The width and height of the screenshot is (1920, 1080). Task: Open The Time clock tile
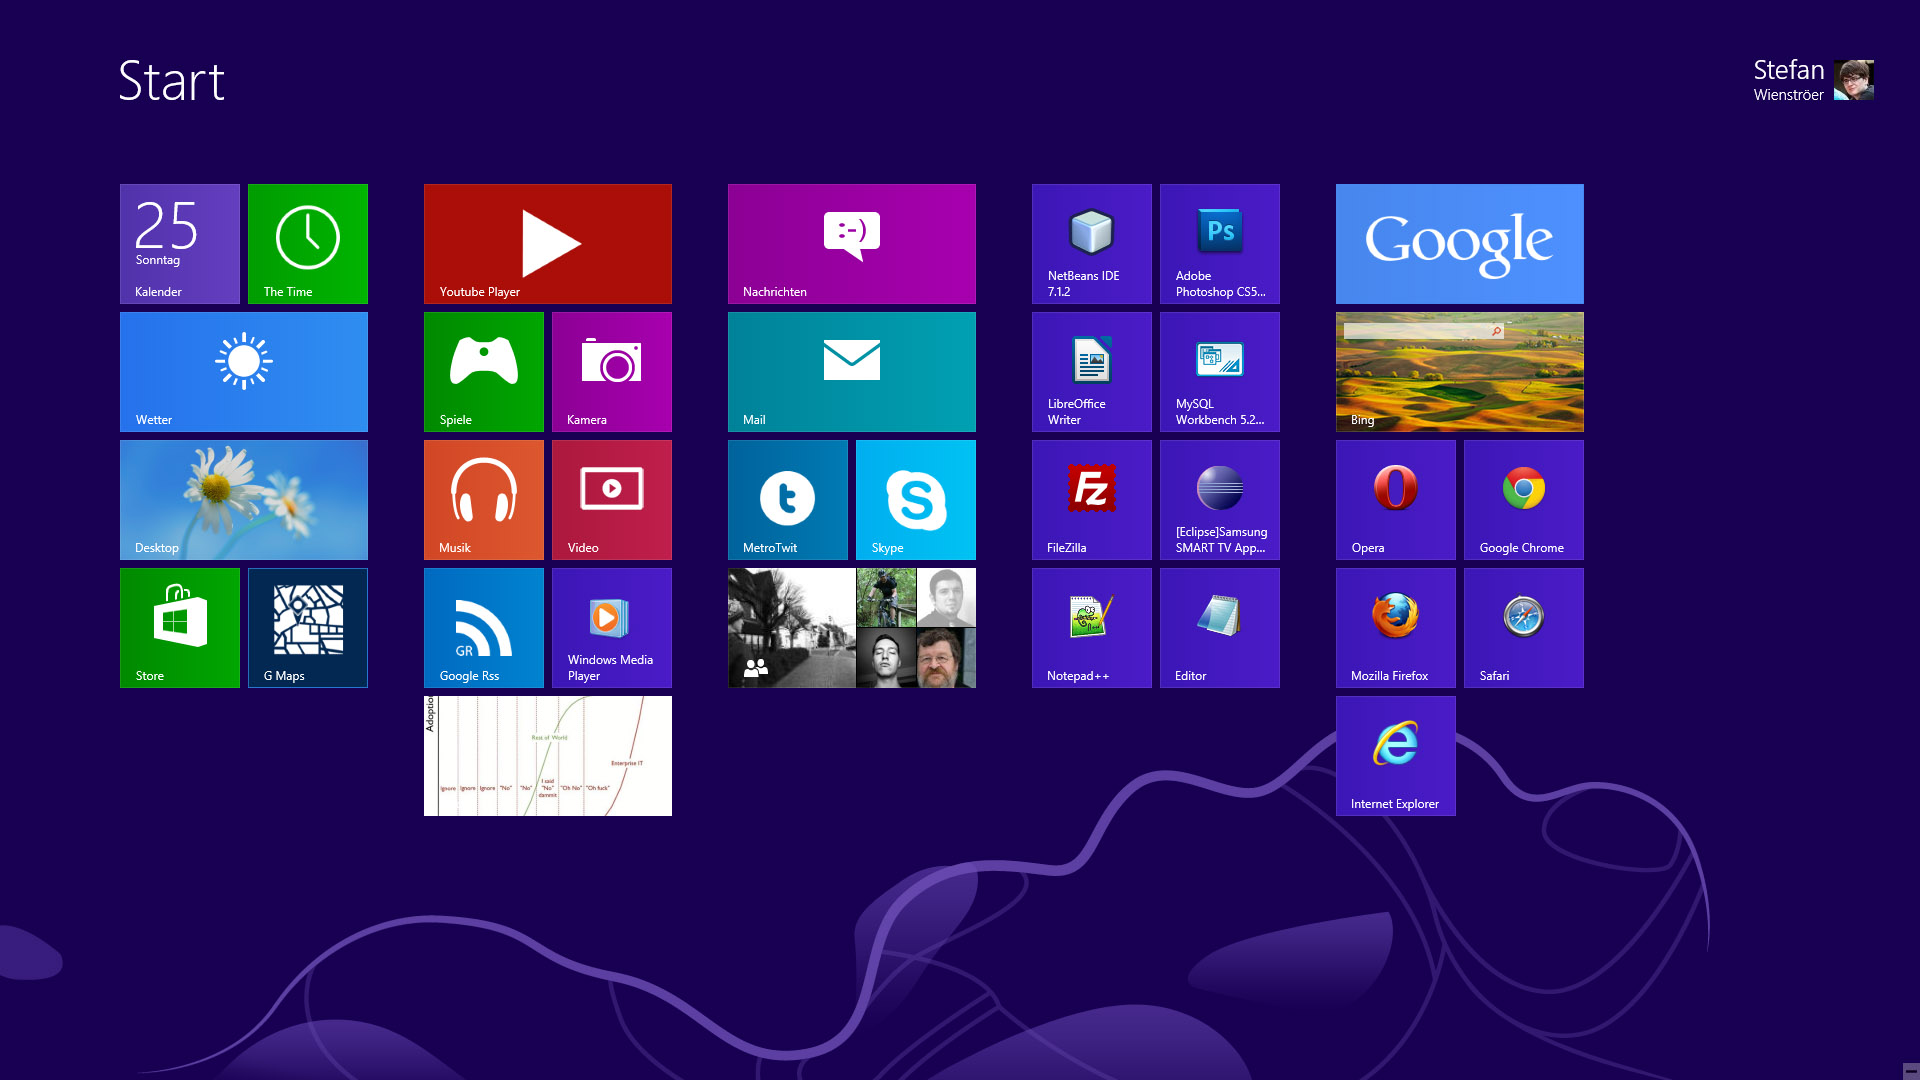308,244
